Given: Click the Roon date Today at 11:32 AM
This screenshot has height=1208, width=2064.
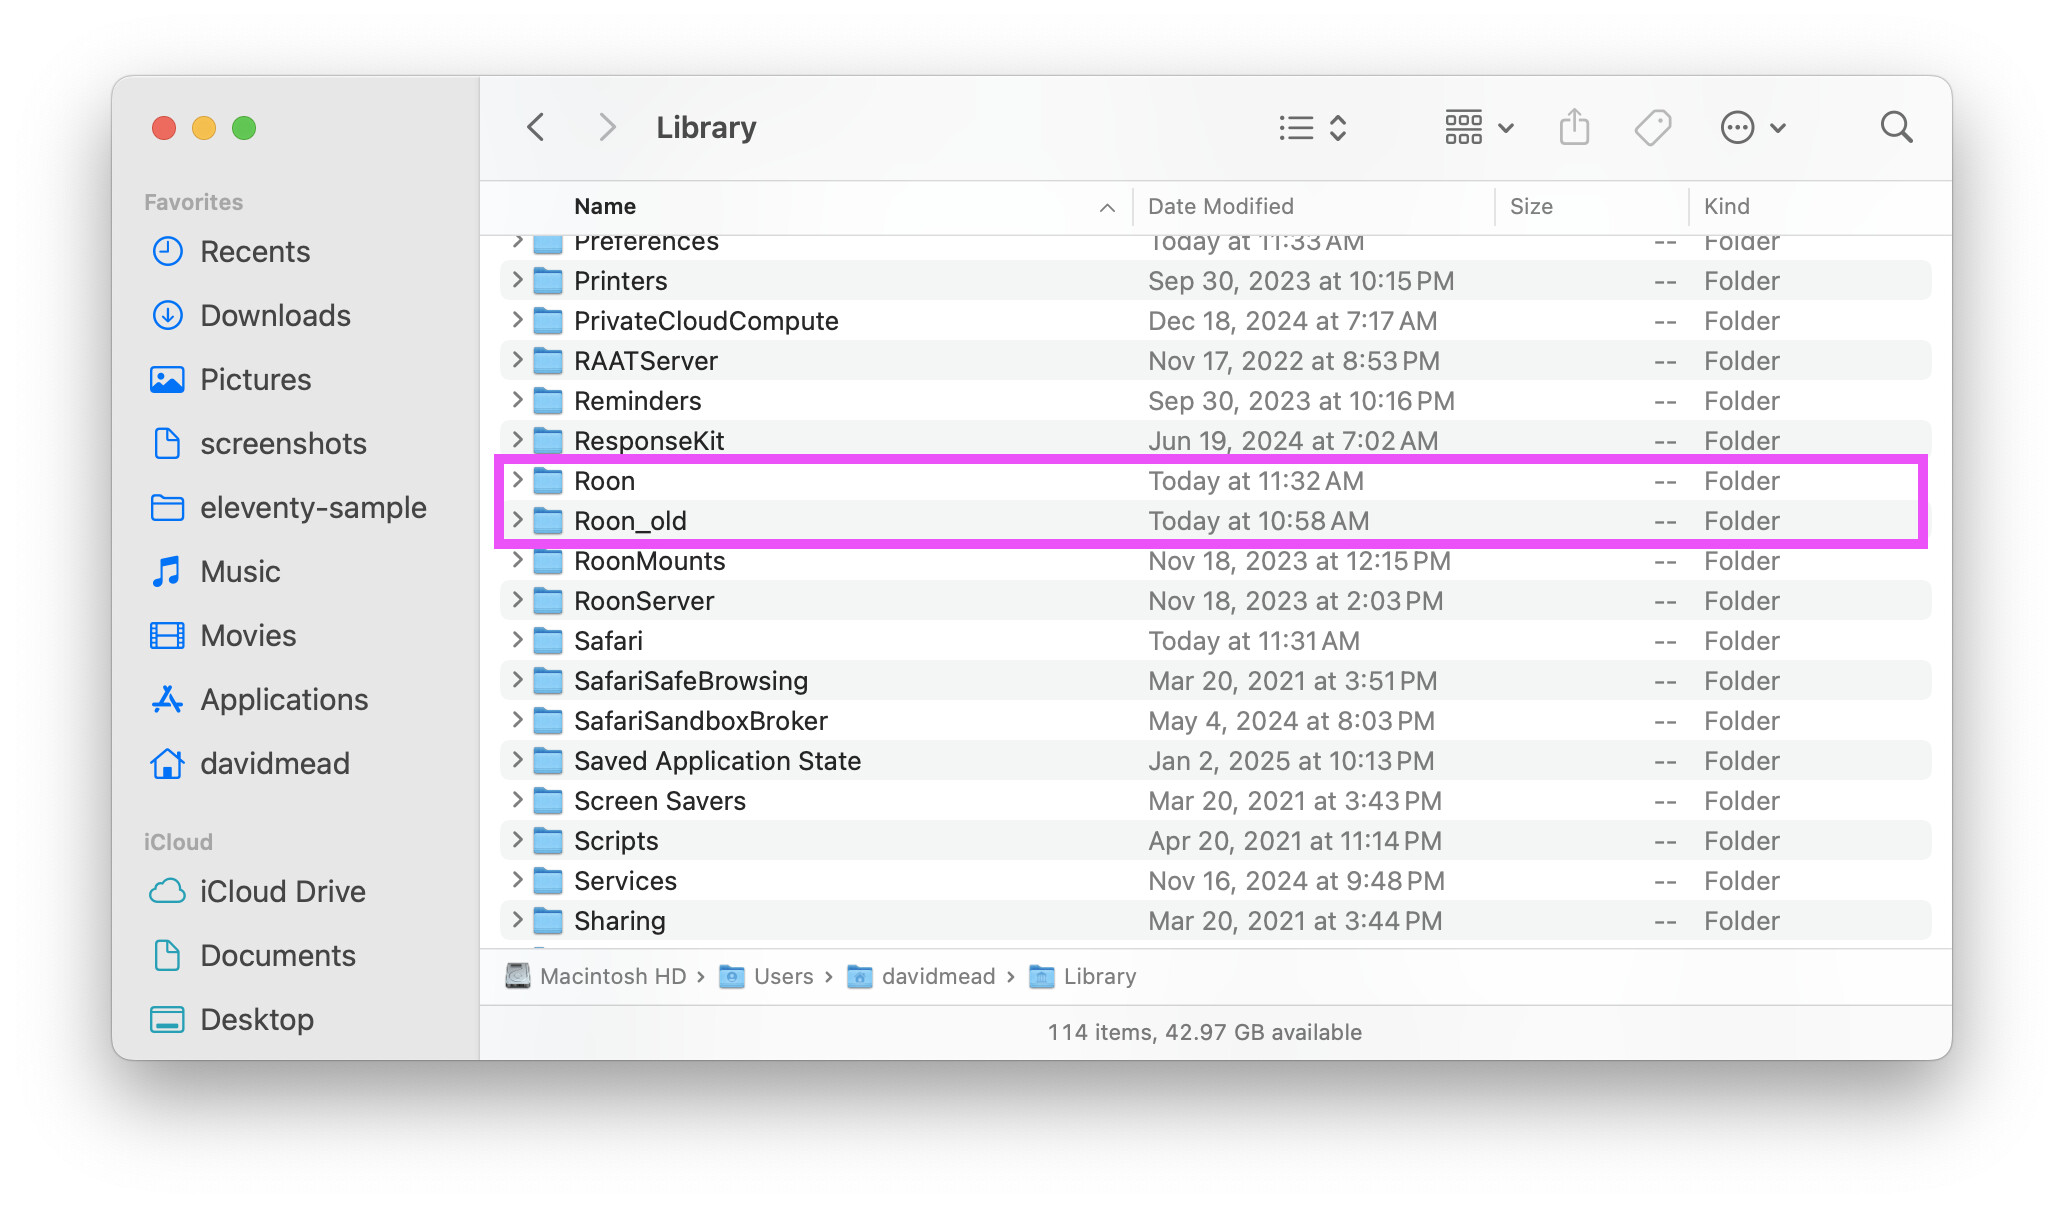Looking at the screenshot, I should click(x=1256, y=481).
